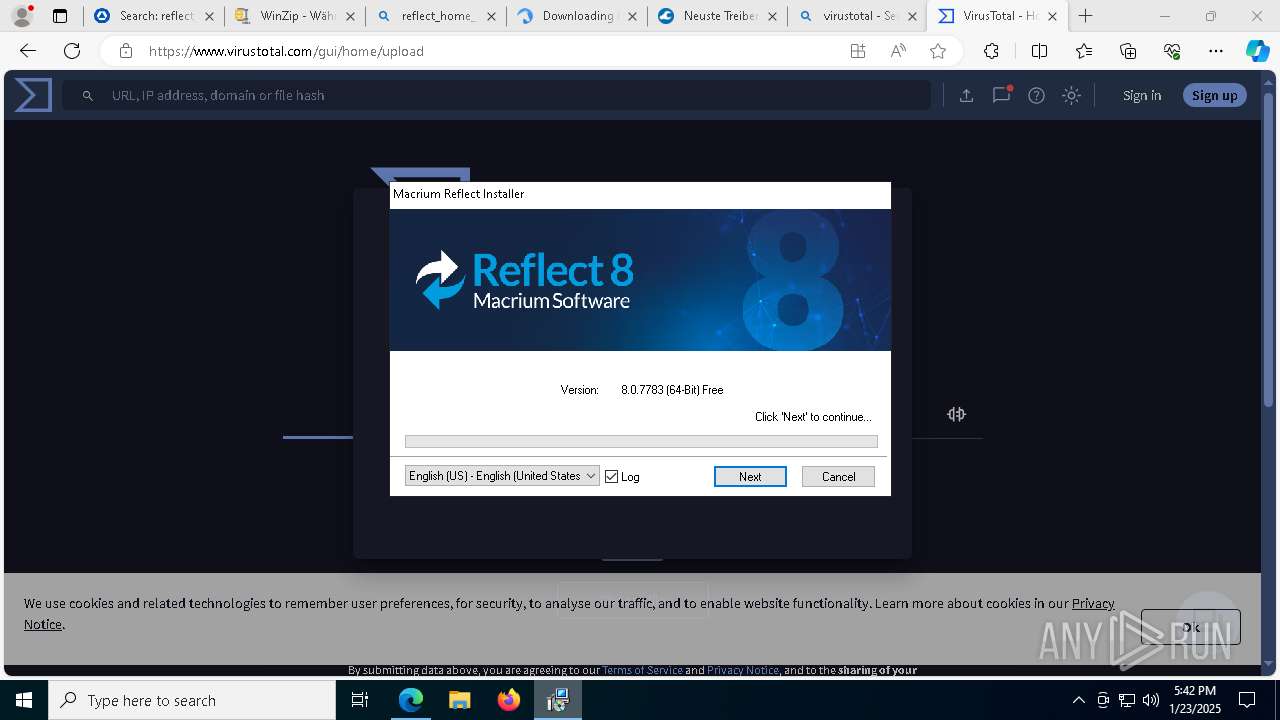This screenshot has height=720, width=1280.
Task: Switch to Search: reflect tab
Action: click(x=154, y=16)
